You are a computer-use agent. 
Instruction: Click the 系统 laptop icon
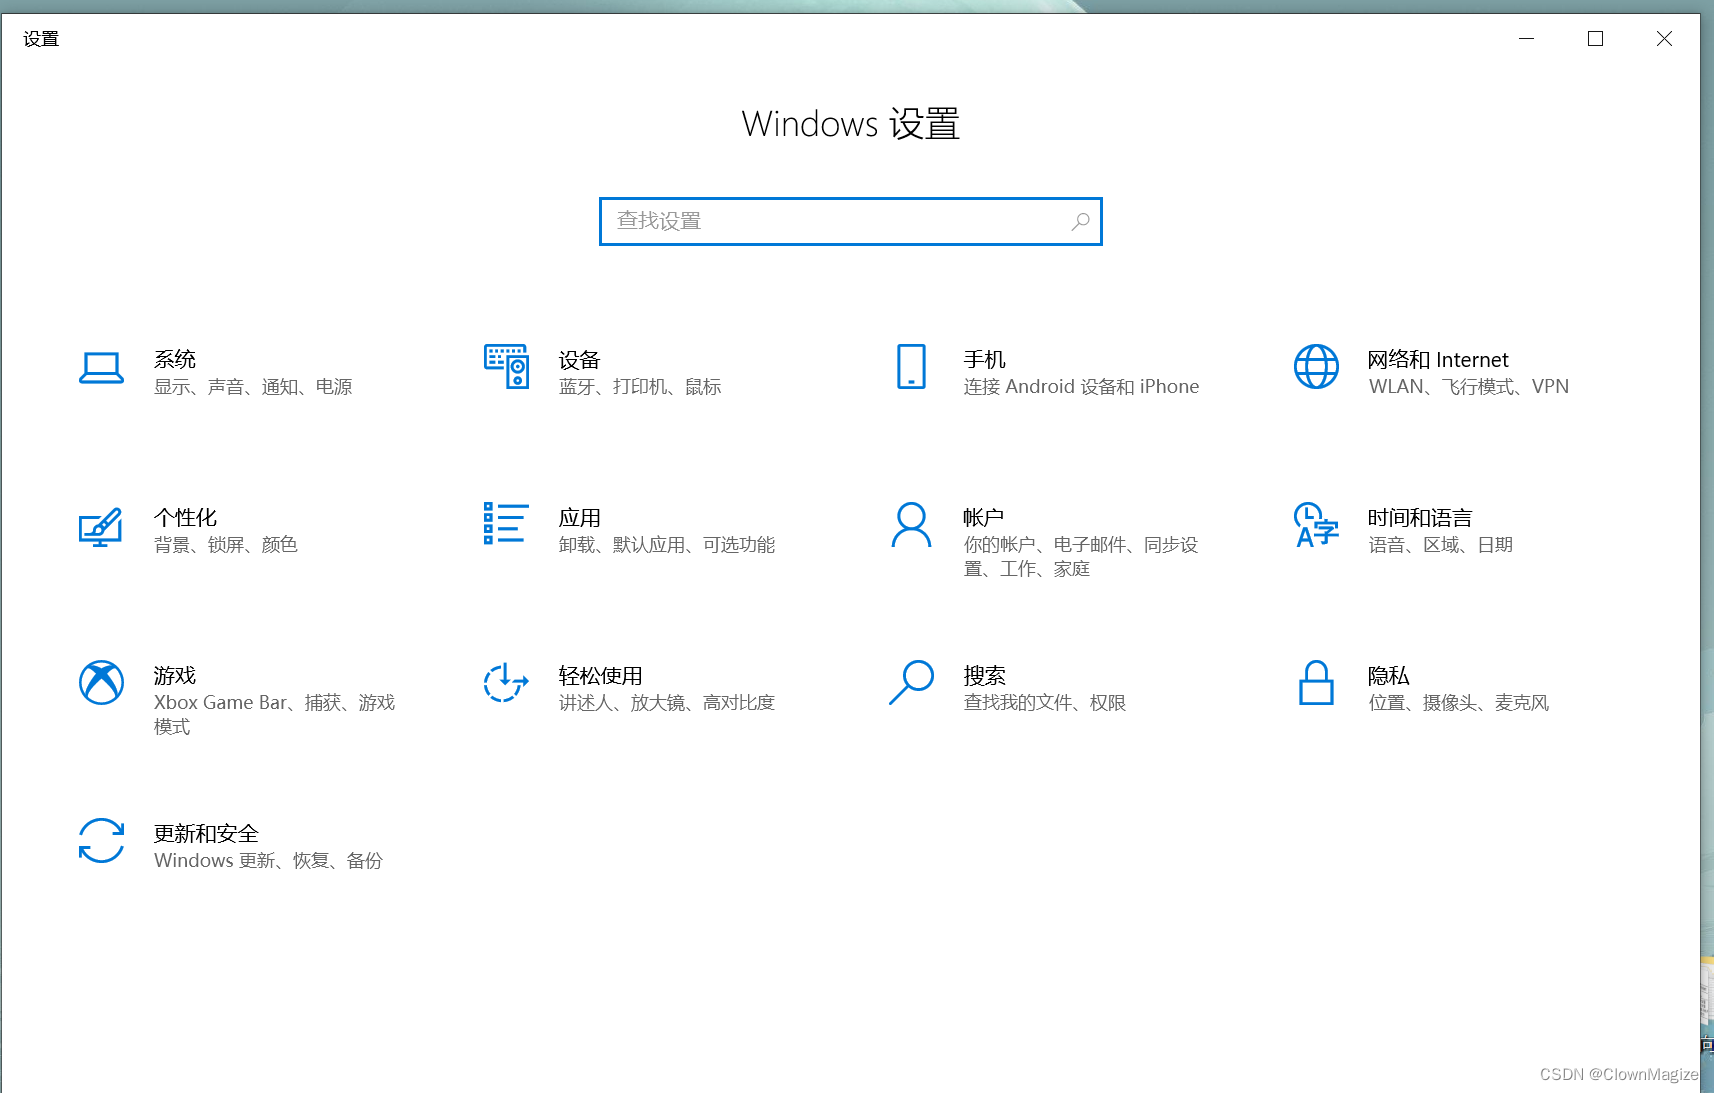[x=101, y=368]
